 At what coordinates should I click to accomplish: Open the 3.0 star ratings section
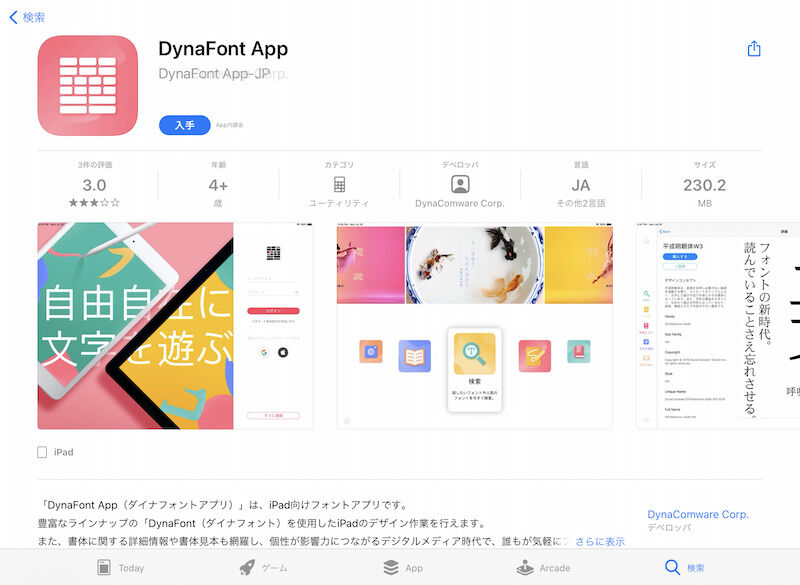point(94,185)
